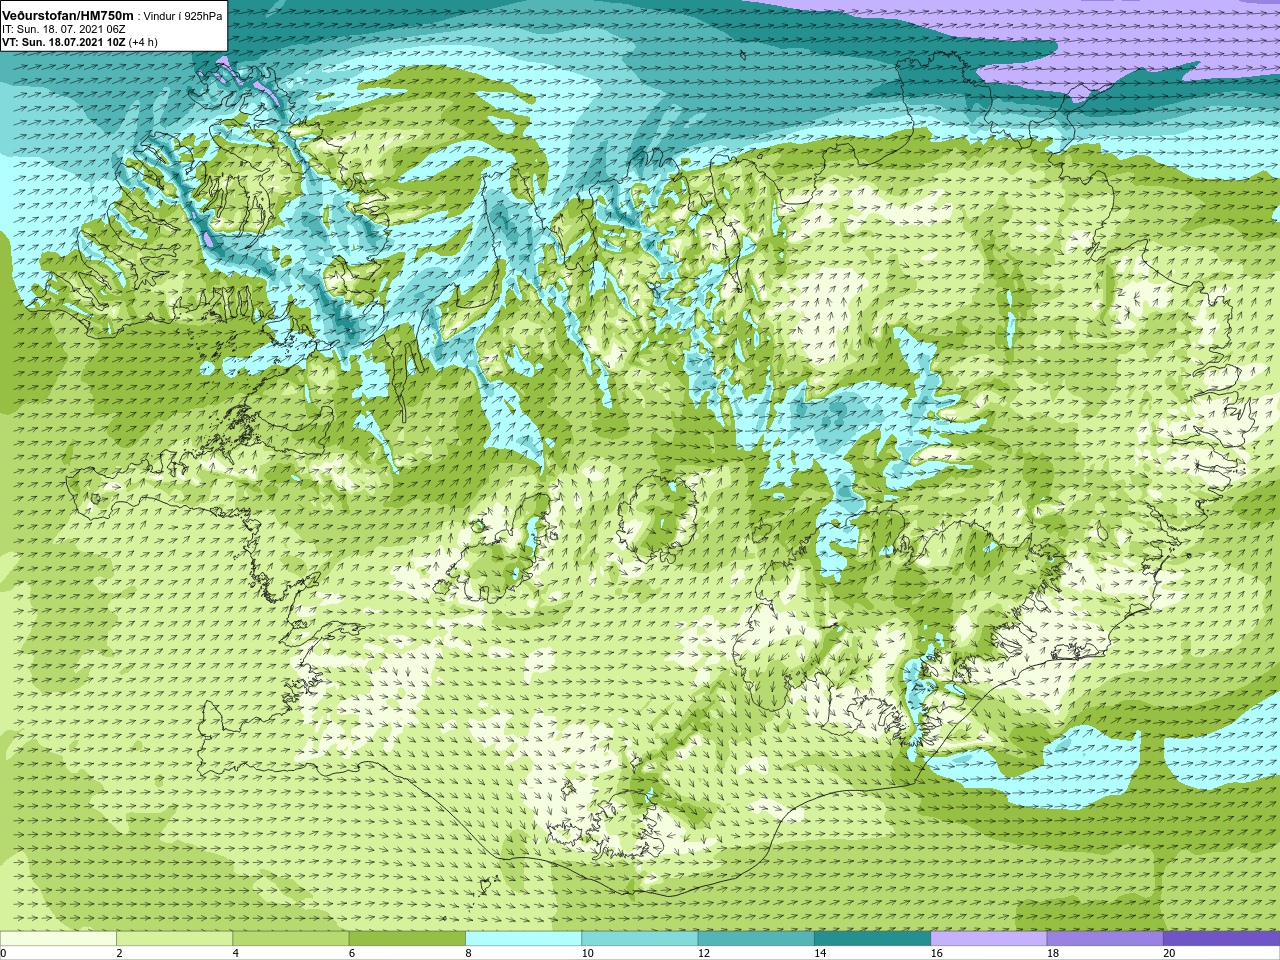Click the legend scale label "10"

587,953
